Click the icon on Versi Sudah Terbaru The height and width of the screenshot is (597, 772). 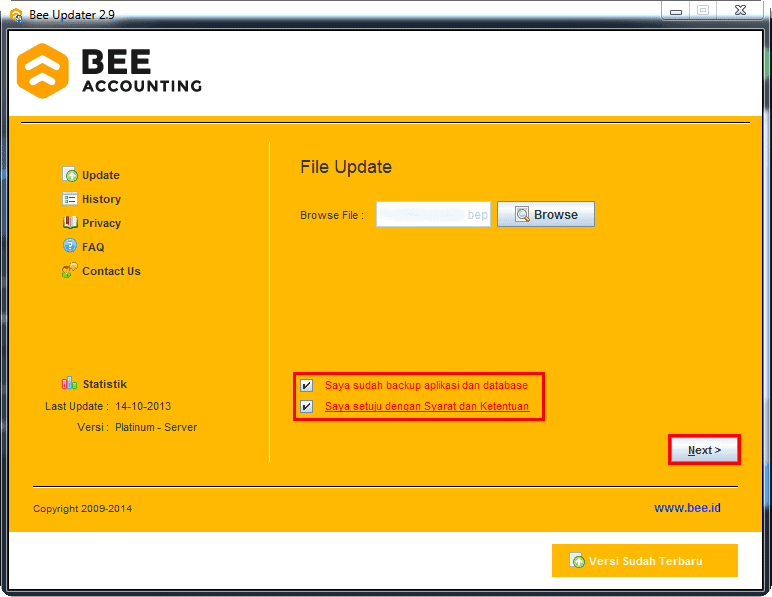pos(577,560)
